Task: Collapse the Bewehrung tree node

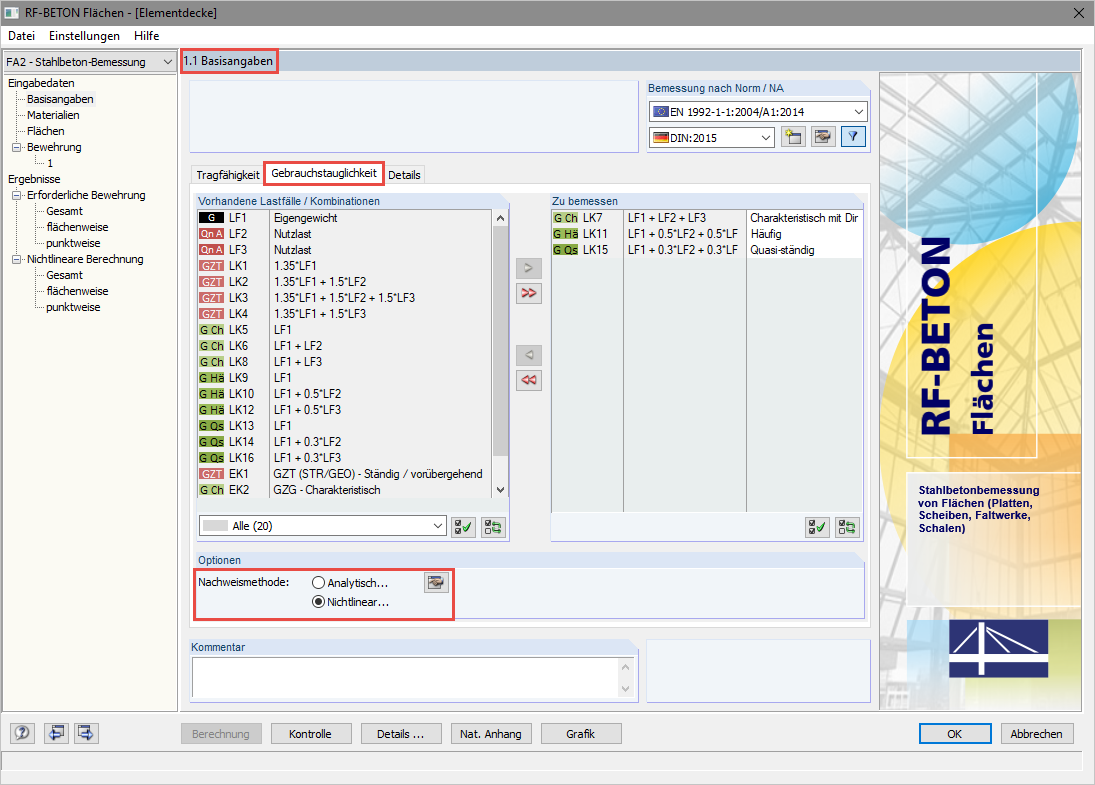Action: 16,147
